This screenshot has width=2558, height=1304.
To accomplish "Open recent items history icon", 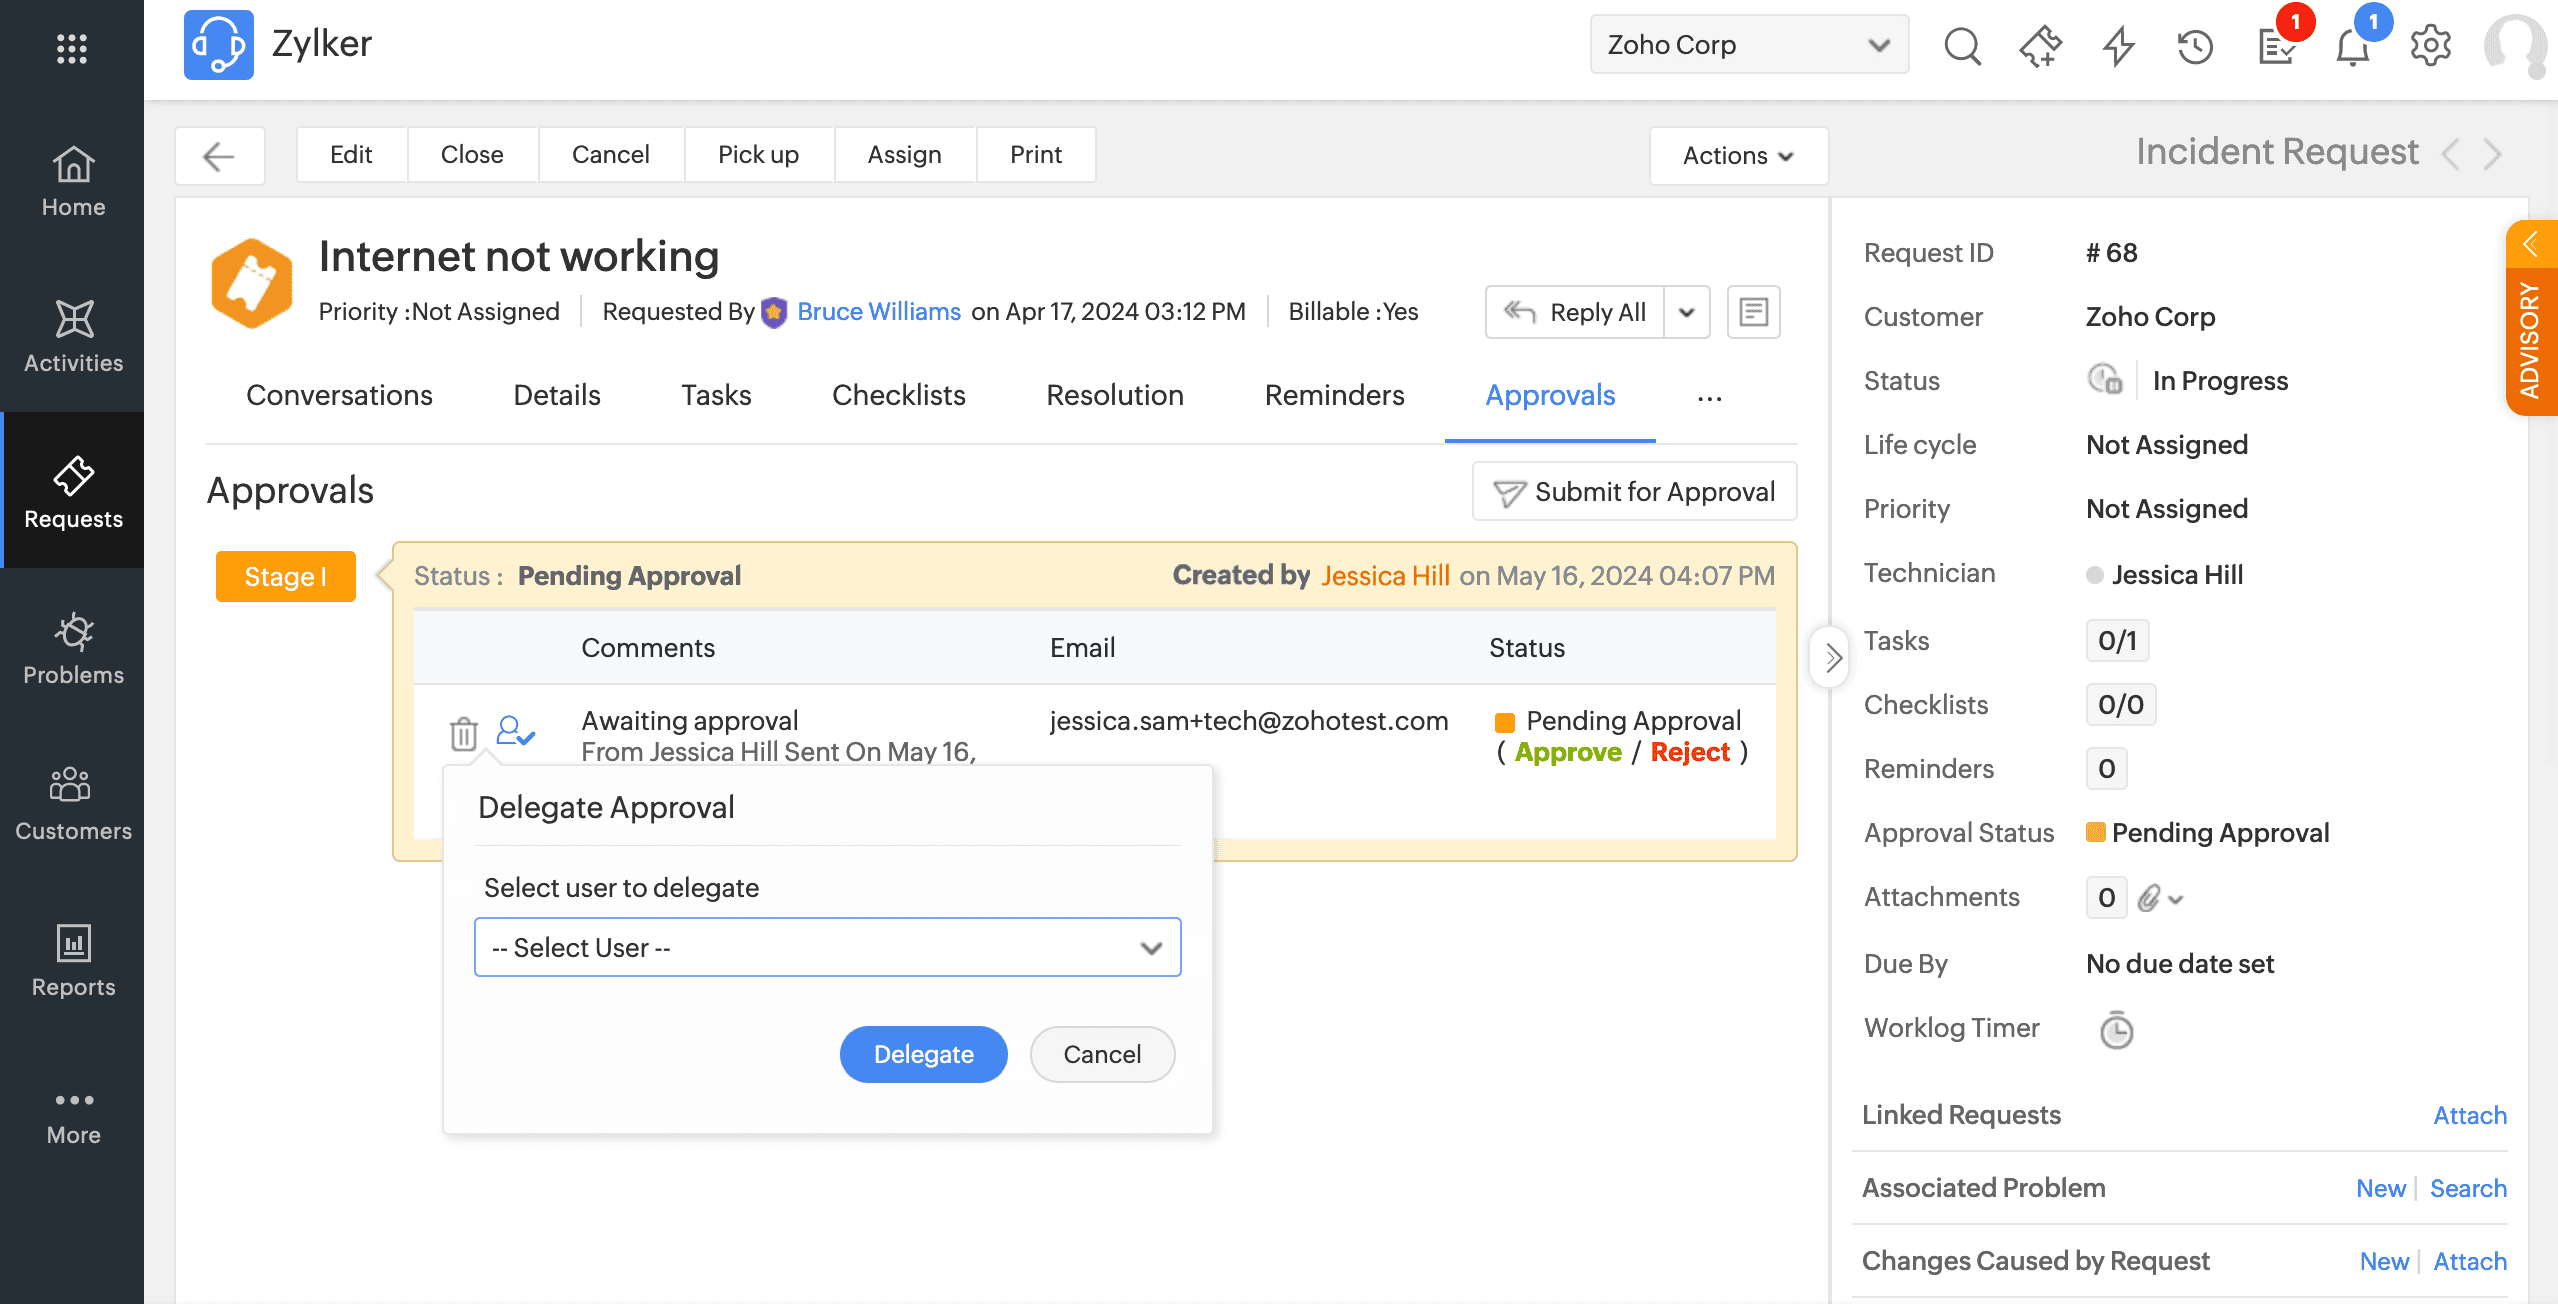I will (2196, 46).
